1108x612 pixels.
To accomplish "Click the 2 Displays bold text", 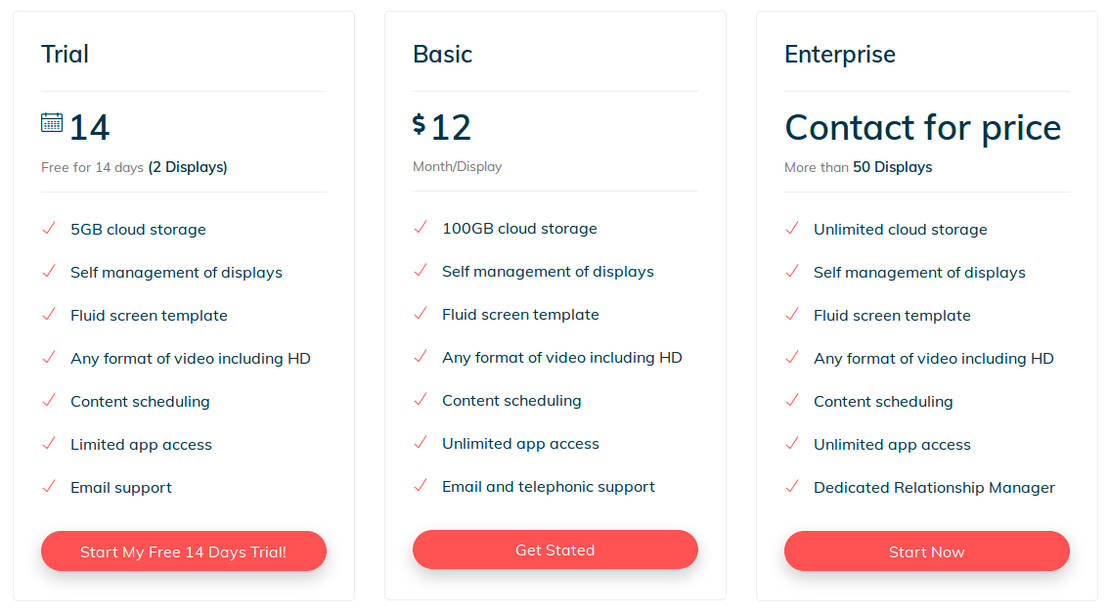I will (188, 167).
